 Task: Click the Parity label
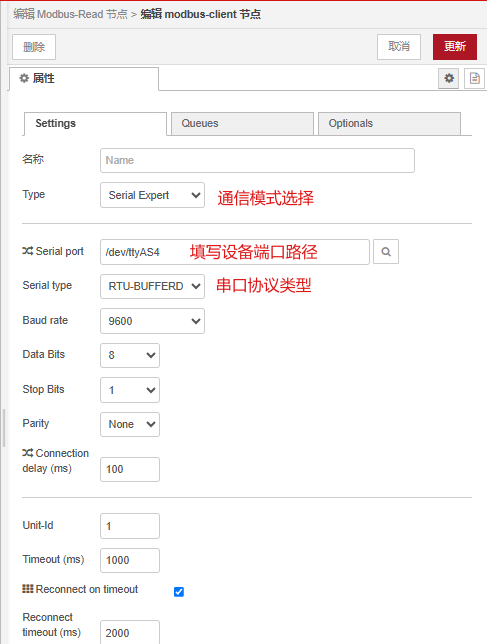point(36,423)
